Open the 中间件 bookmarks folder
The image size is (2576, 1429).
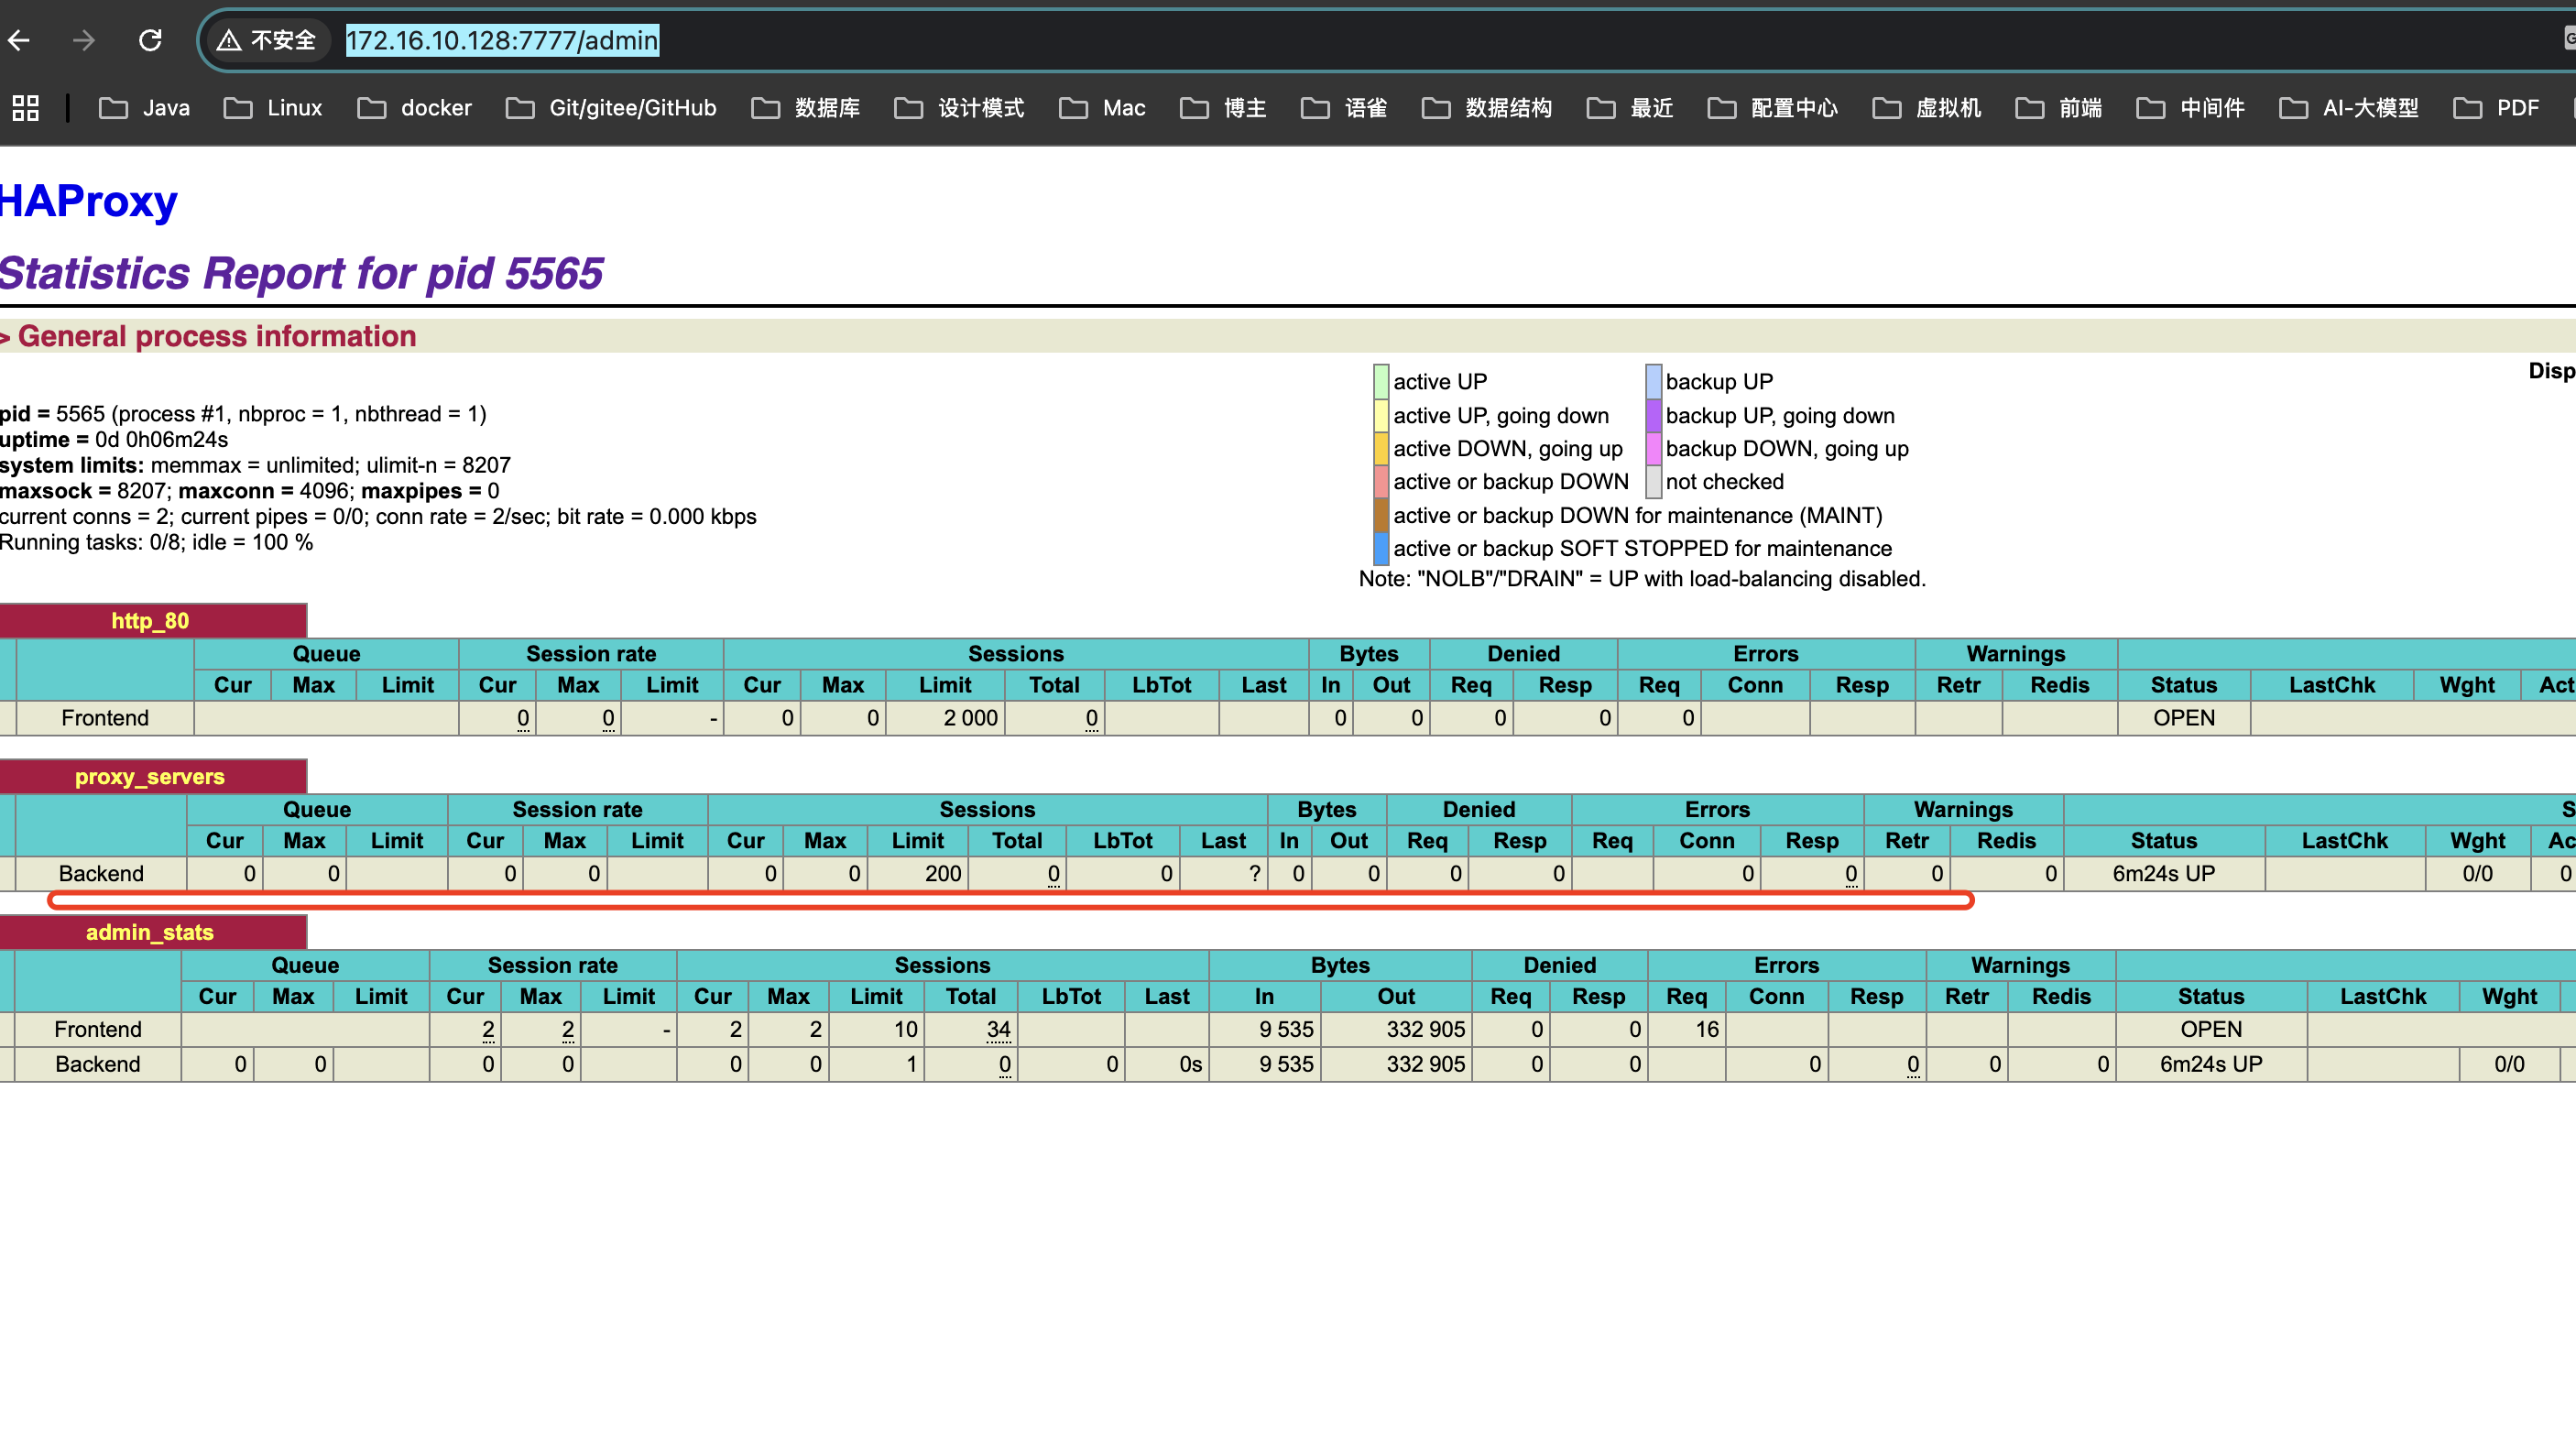pos(2191,108)
